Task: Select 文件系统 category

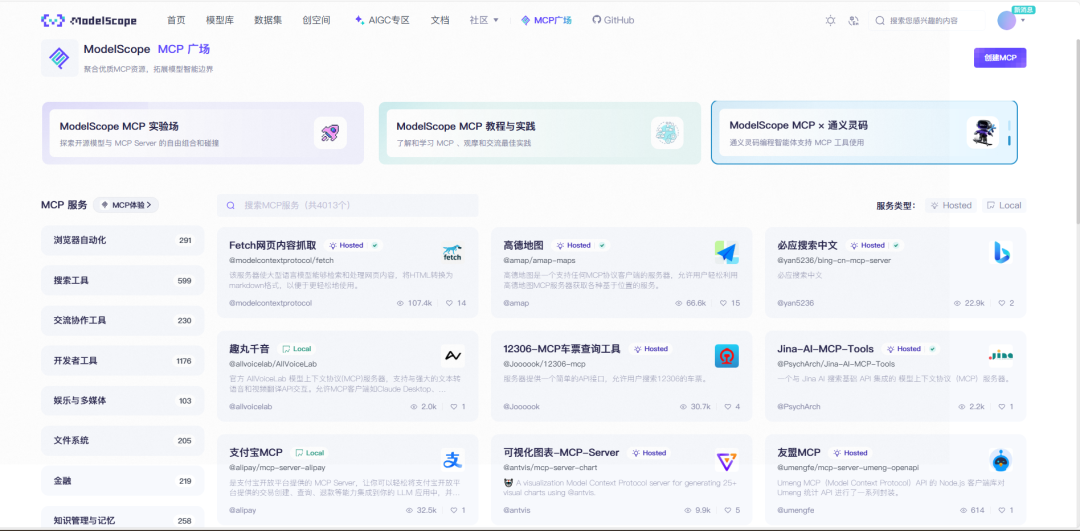Action: tap(123, 440)
